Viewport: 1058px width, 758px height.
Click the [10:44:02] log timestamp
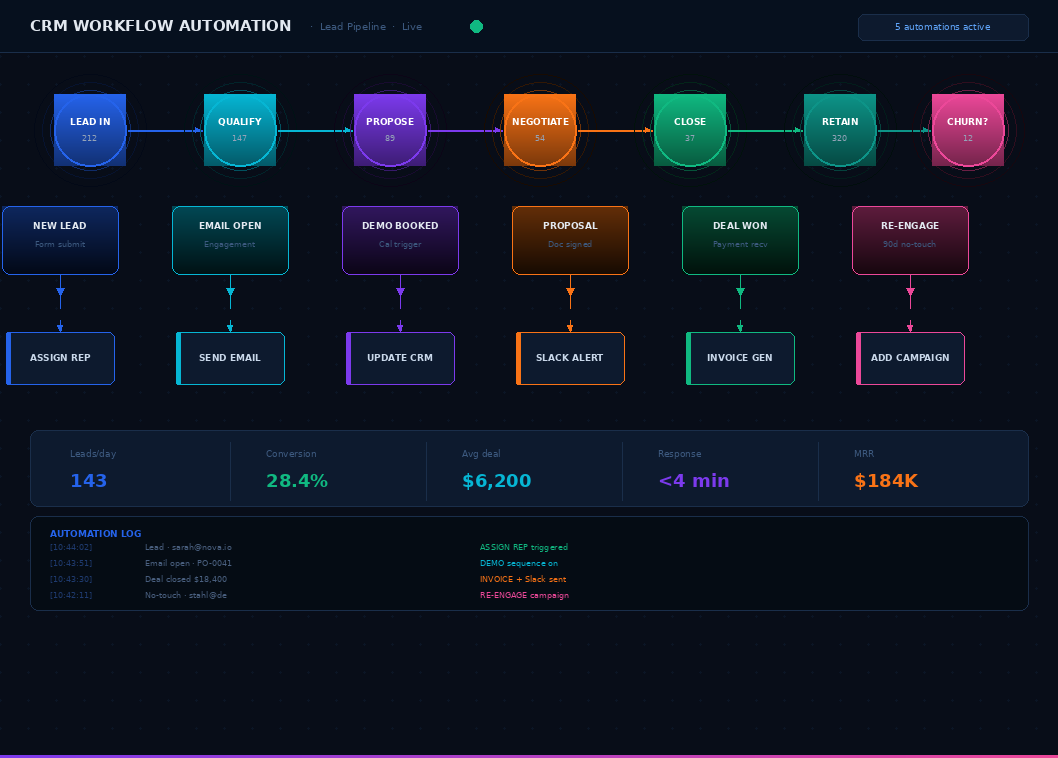[71, 547]
